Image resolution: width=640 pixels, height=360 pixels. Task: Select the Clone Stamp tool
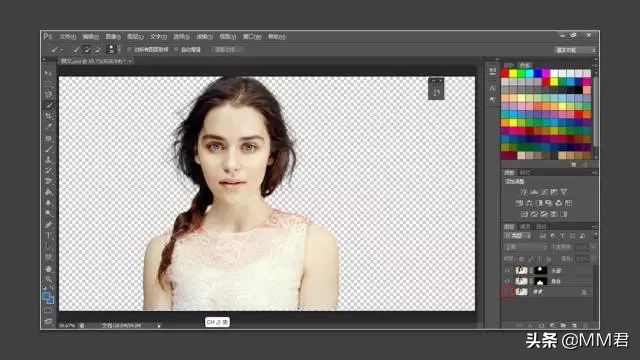pos(48,160)
